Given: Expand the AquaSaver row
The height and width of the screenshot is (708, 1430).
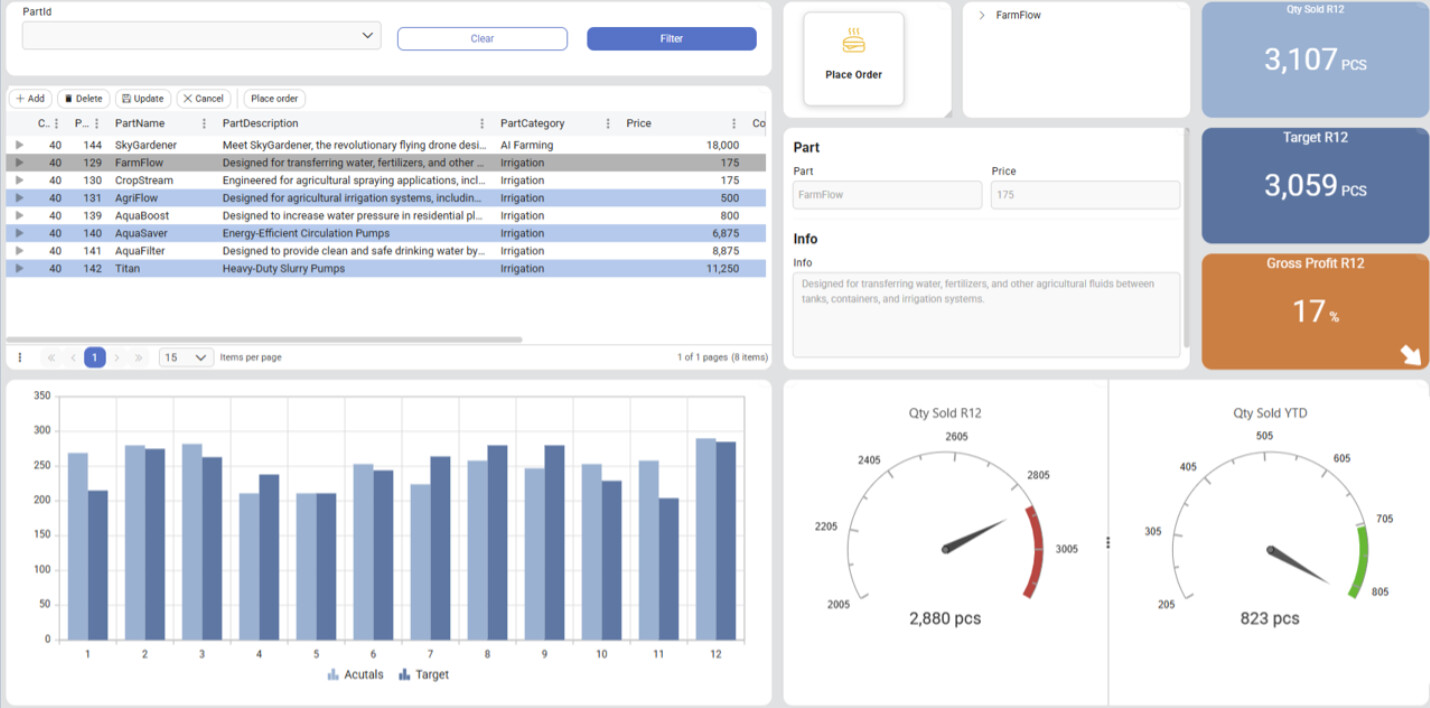Looking at the screenshot, I should tap(19, 233).
